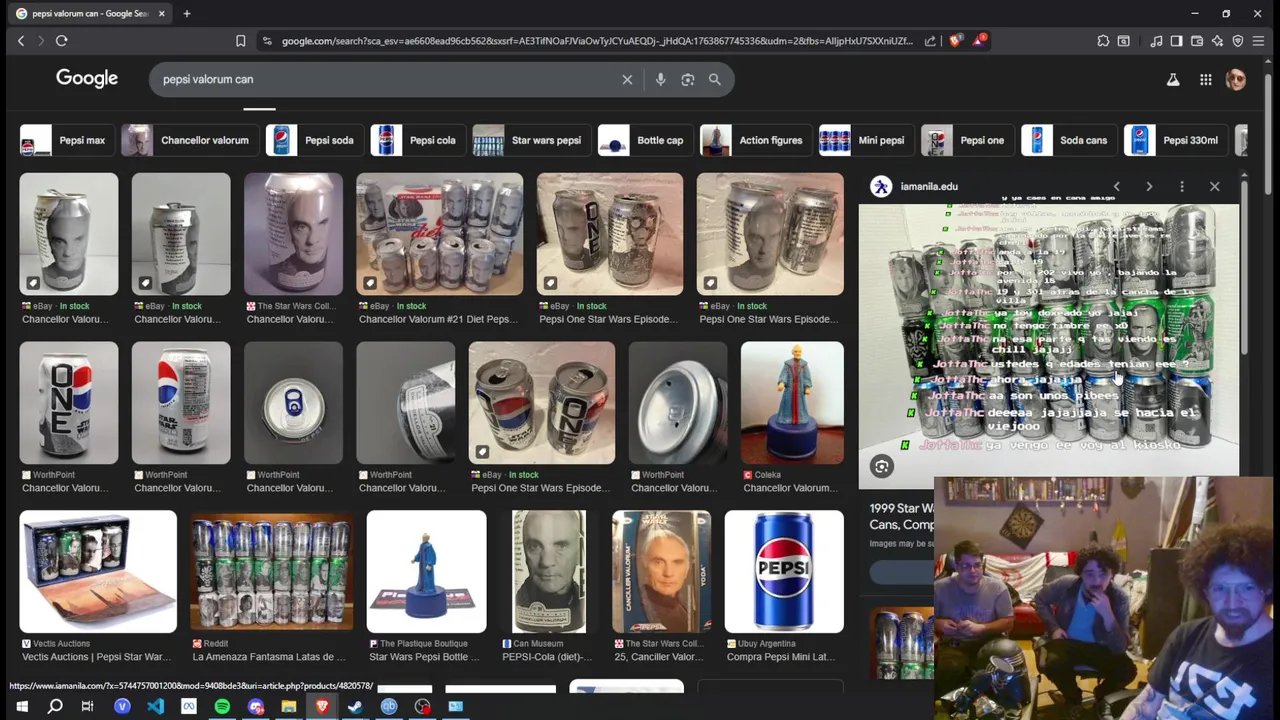The image size is (1280, 720).
Task: Close the 'pepsi valorum can' browser tab
Action: 162,14
